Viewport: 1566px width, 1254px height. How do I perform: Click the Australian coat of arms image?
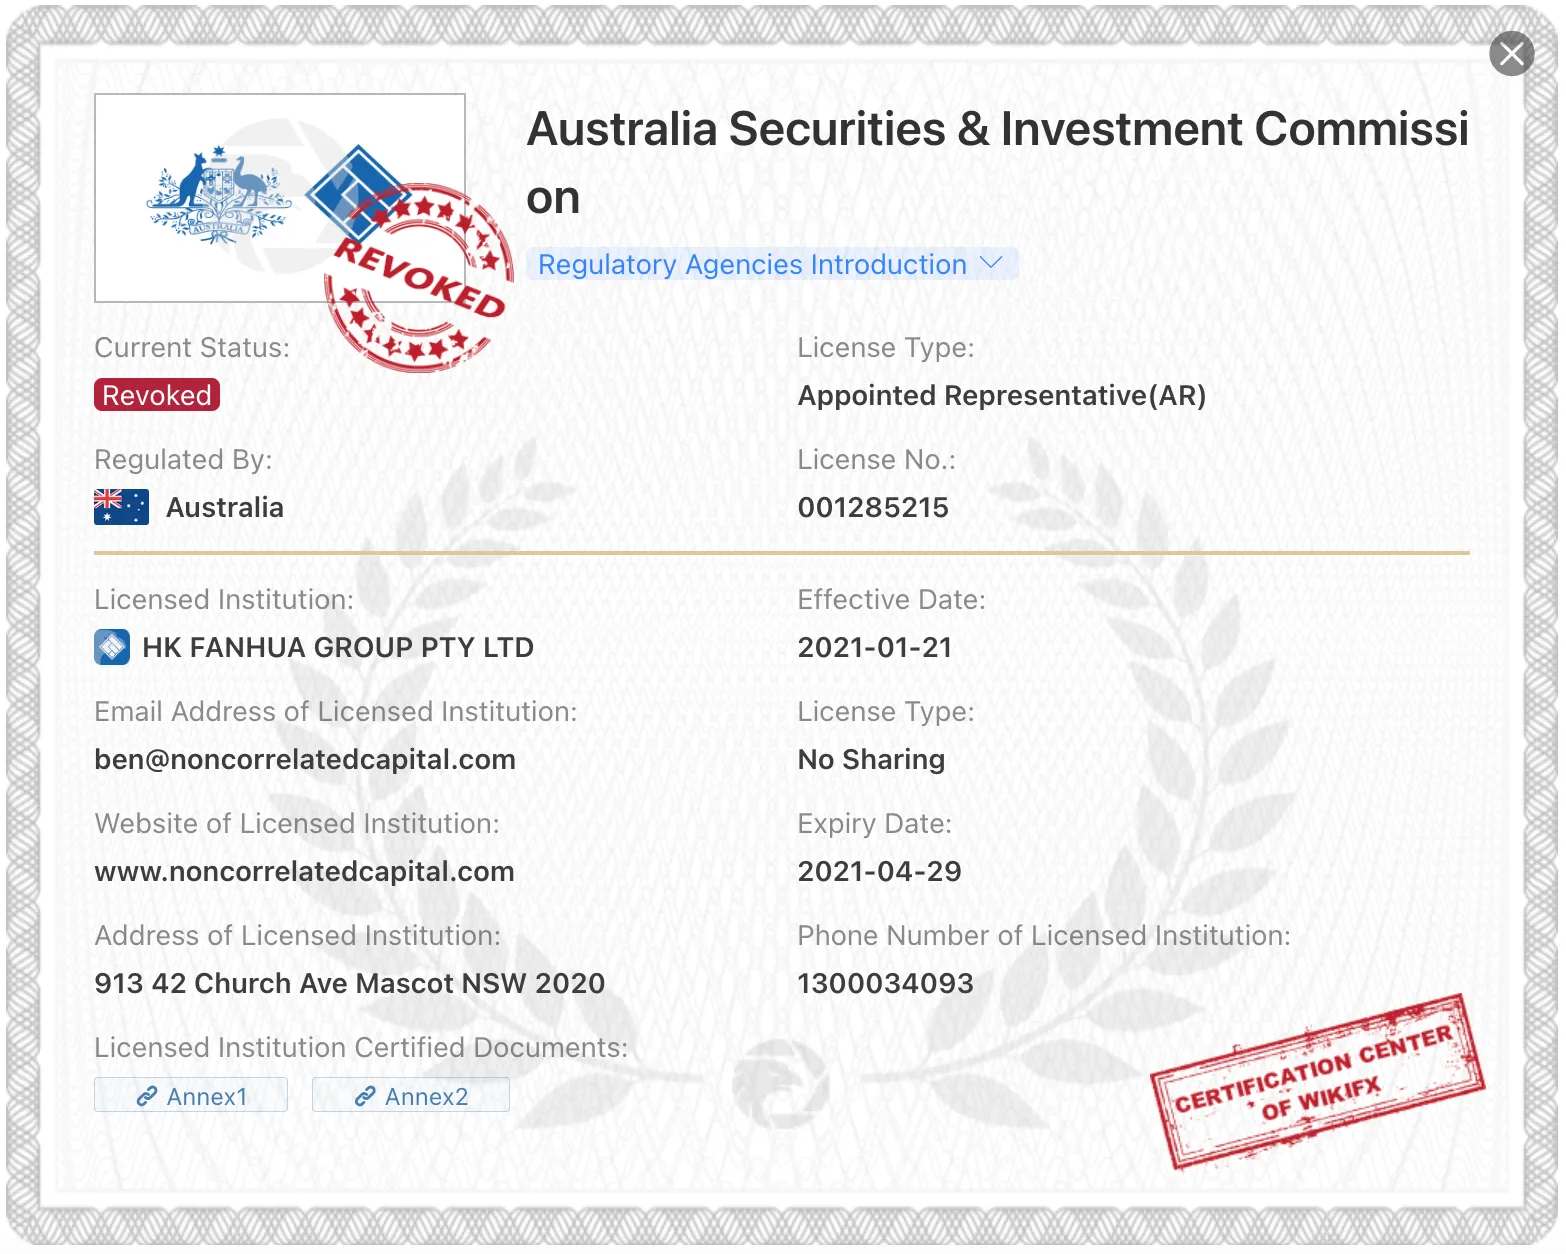coord(219,195)
